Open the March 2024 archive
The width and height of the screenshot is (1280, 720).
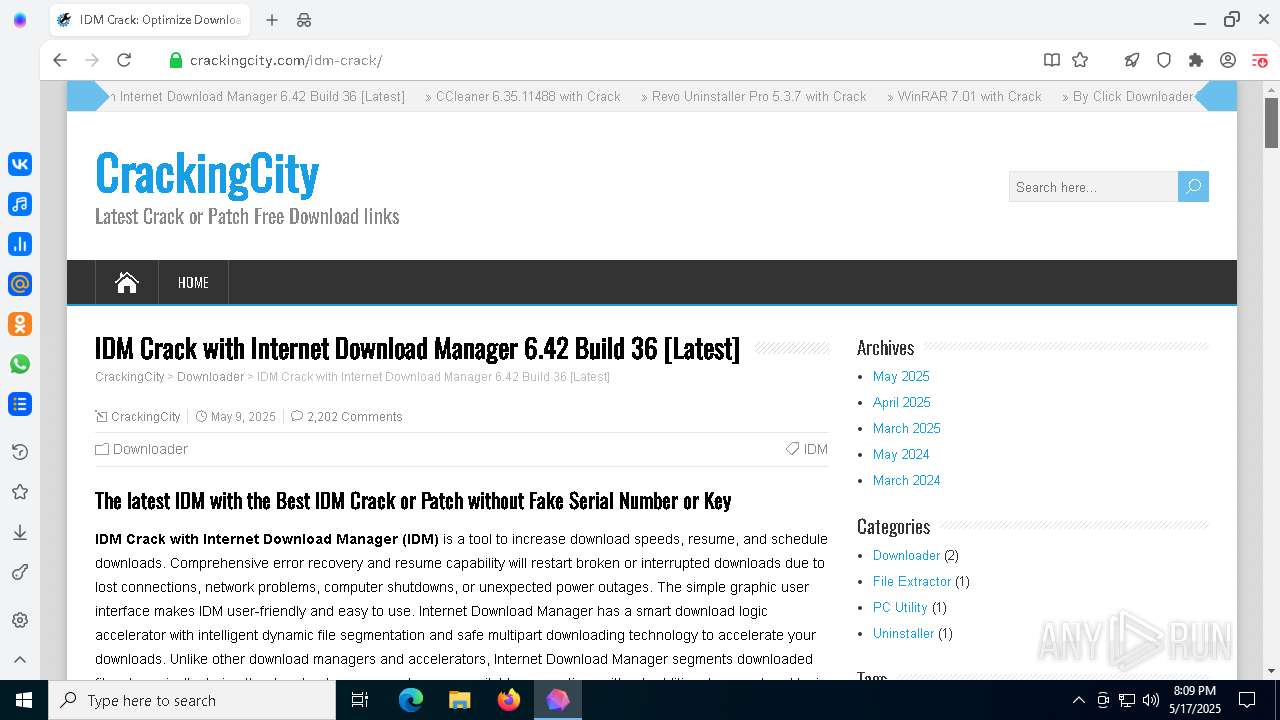pos(907,480)
